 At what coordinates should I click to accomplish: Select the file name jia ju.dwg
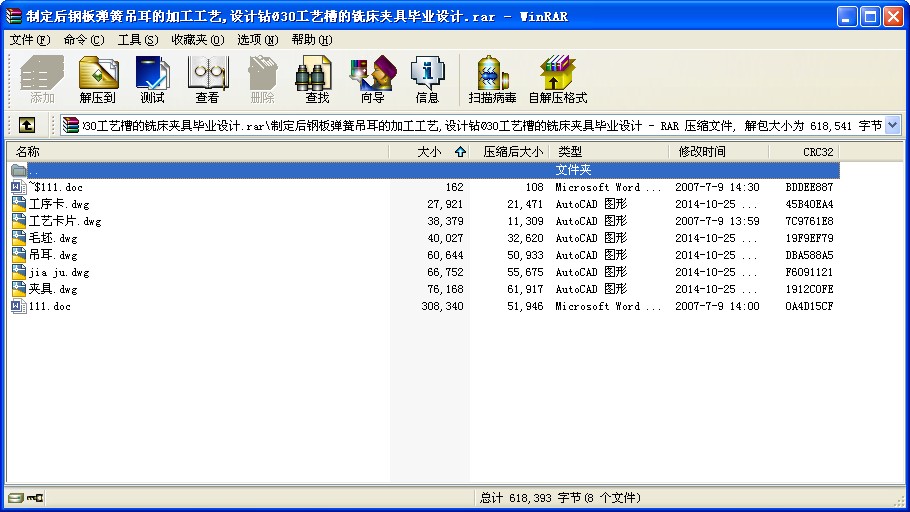[x=59, y=272]
